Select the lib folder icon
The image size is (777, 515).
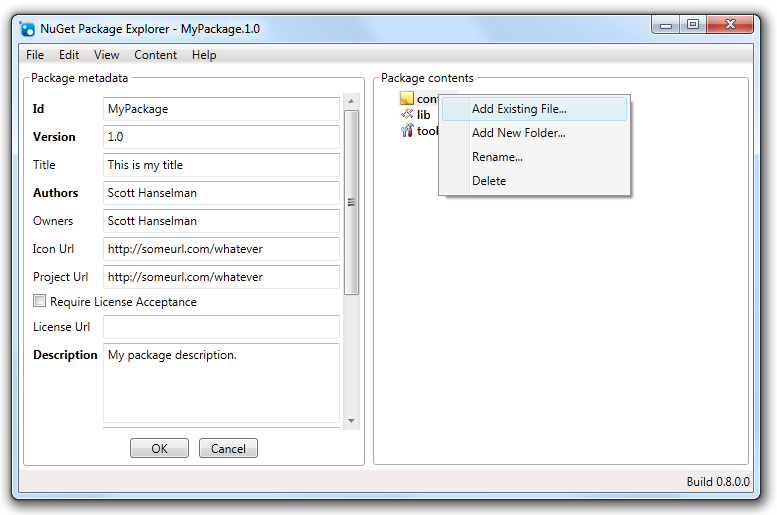click(407, 114)
